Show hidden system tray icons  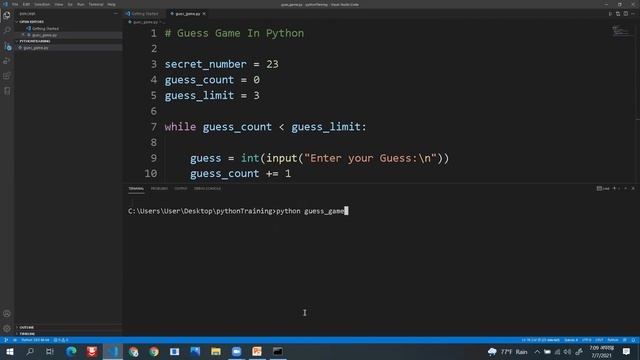click(x=537, y=351)
